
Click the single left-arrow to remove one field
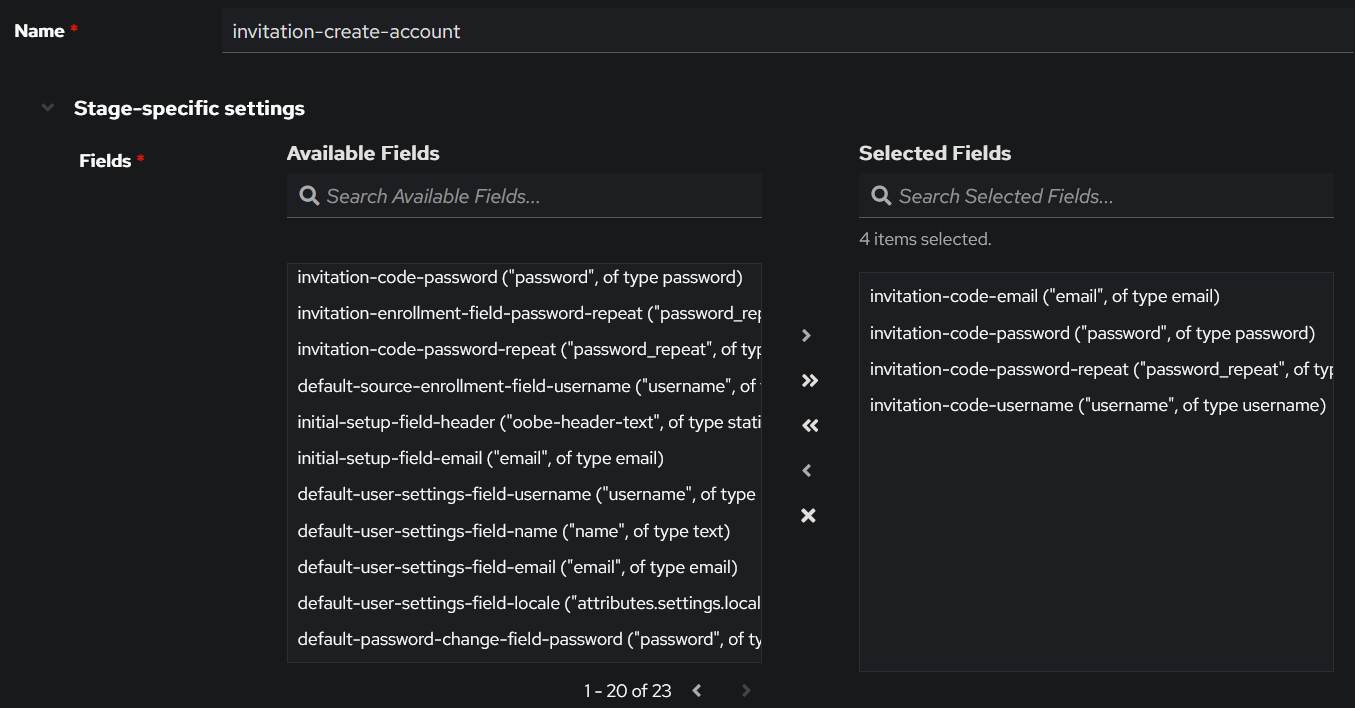pos(806,470)
